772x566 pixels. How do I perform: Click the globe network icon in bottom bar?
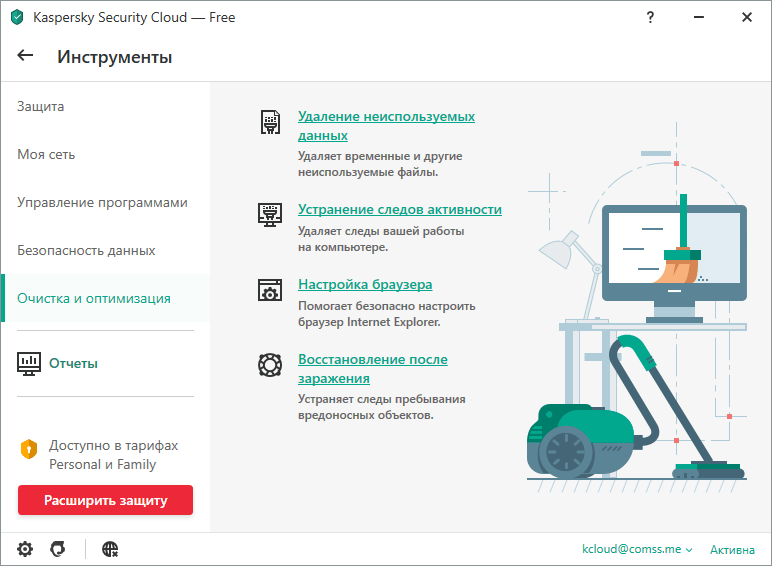[x=110, y=549]
